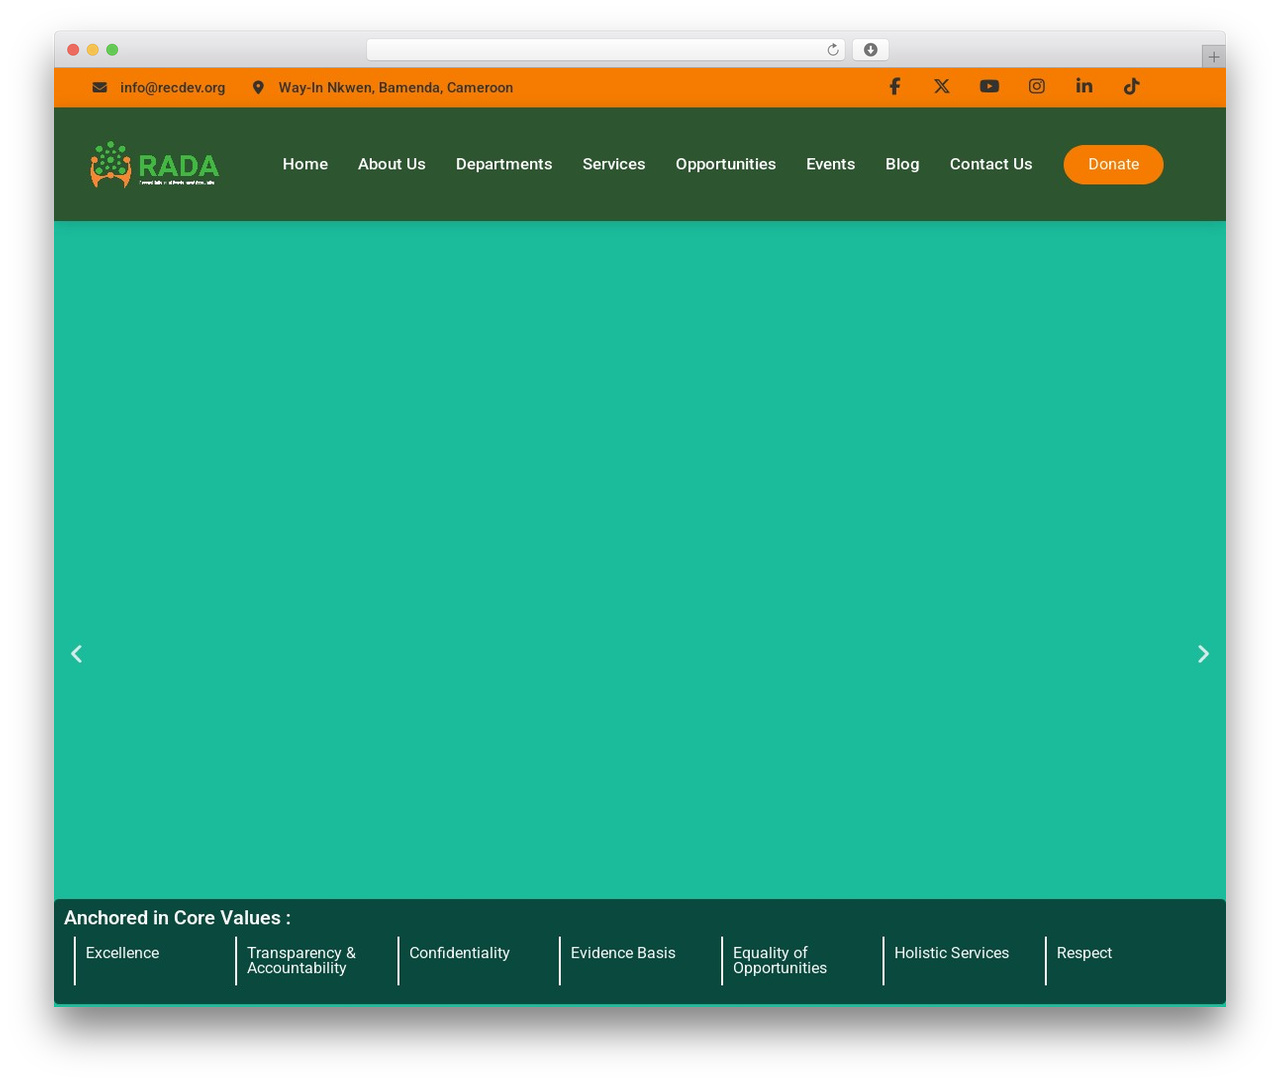Open the Services menu item
This screenshot has height=1084, width=1280.
coord(614,164)
